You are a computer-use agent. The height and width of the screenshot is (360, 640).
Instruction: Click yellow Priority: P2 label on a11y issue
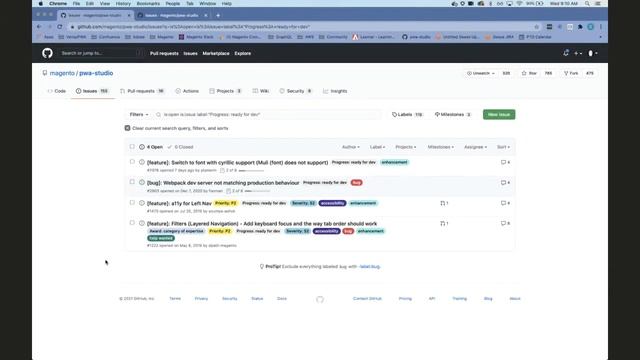(225, 203)
